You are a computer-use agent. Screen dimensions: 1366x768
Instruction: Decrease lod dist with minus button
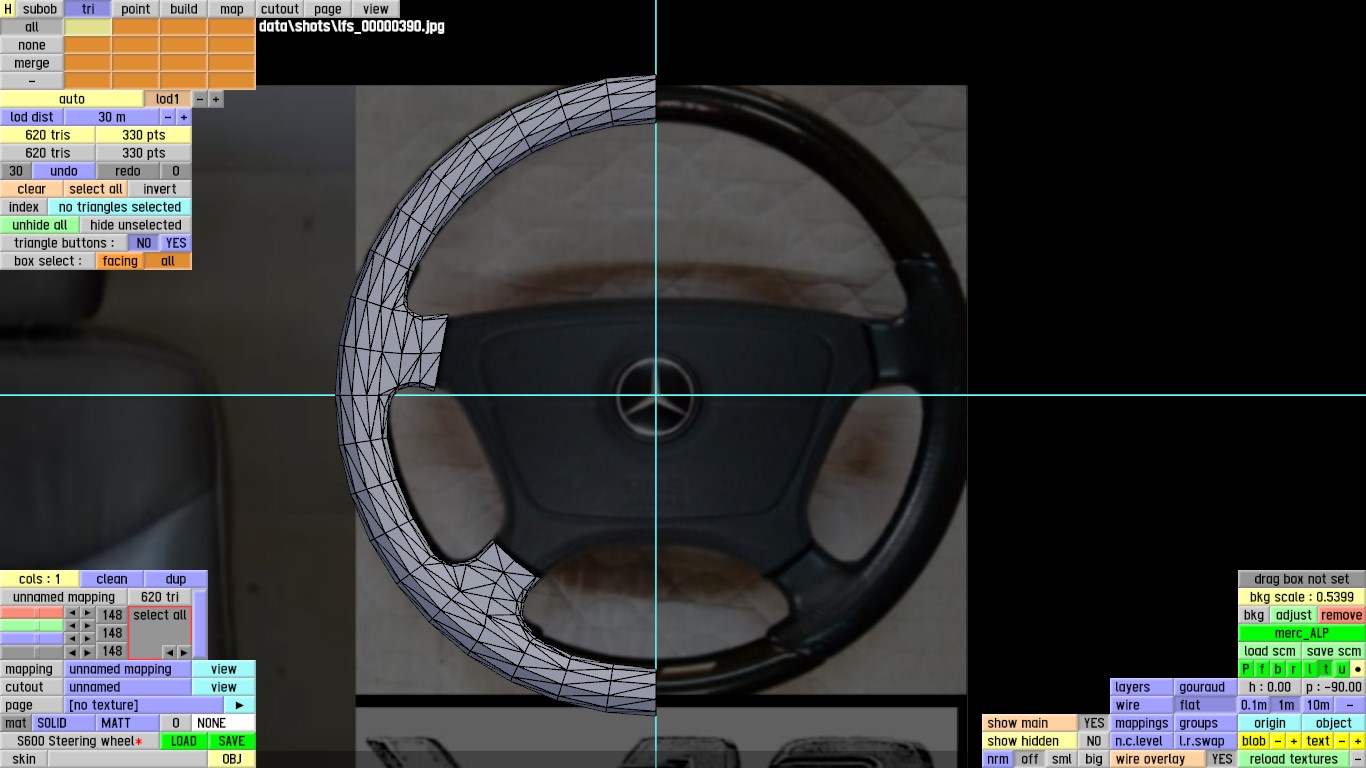(x=168, y=117)
